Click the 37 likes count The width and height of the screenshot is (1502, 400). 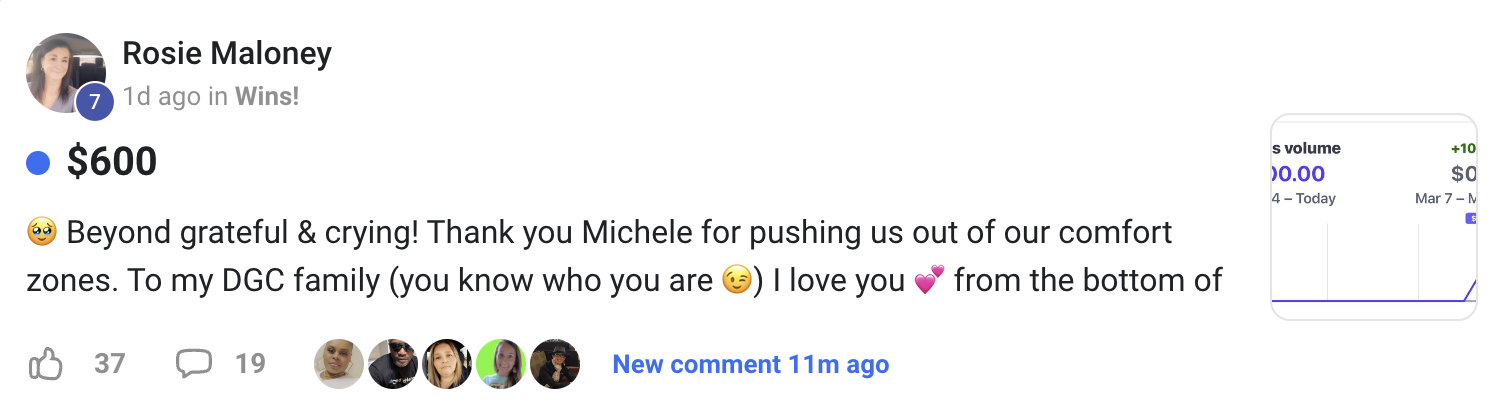click(x=109, y=364)
